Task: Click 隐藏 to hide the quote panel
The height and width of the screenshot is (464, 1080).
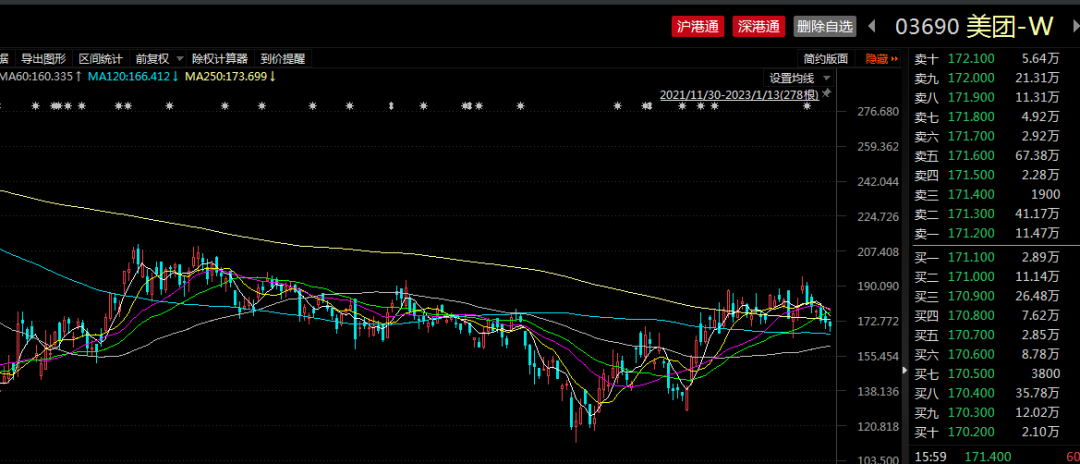Action: [x=882, y=59]
